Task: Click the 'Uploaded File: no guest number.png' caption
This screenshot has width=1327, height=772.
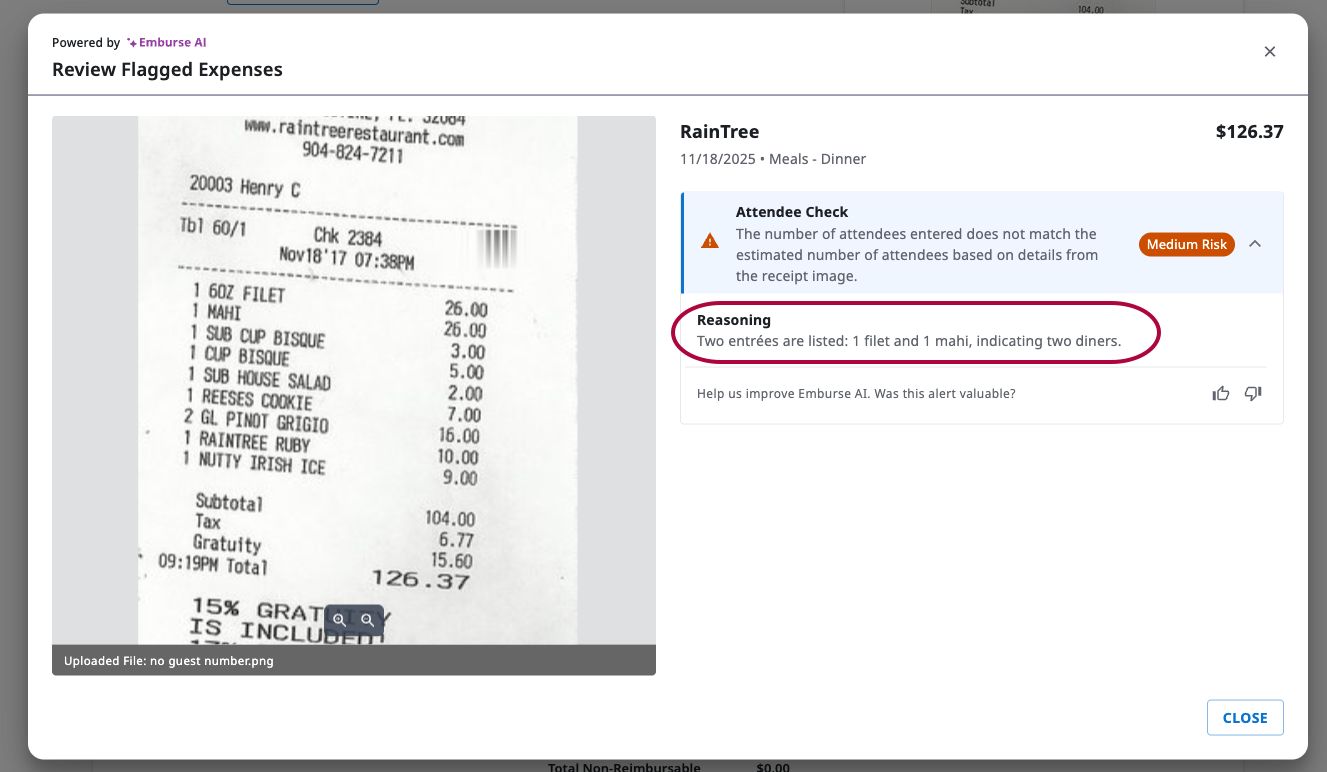Action: click(x=169, y=661)
